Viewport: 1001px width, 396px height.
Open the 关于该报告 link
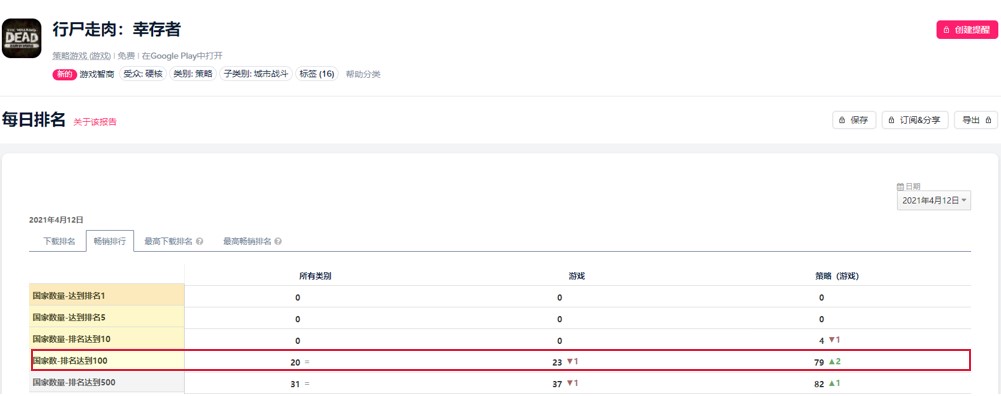pyautogui.click(x=95, y=121)
